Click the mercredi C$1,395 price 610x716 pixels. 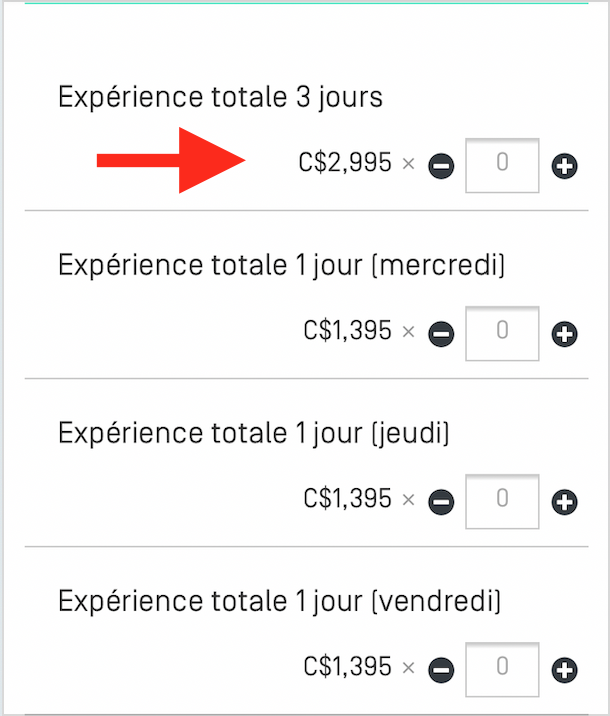(347, 331)
